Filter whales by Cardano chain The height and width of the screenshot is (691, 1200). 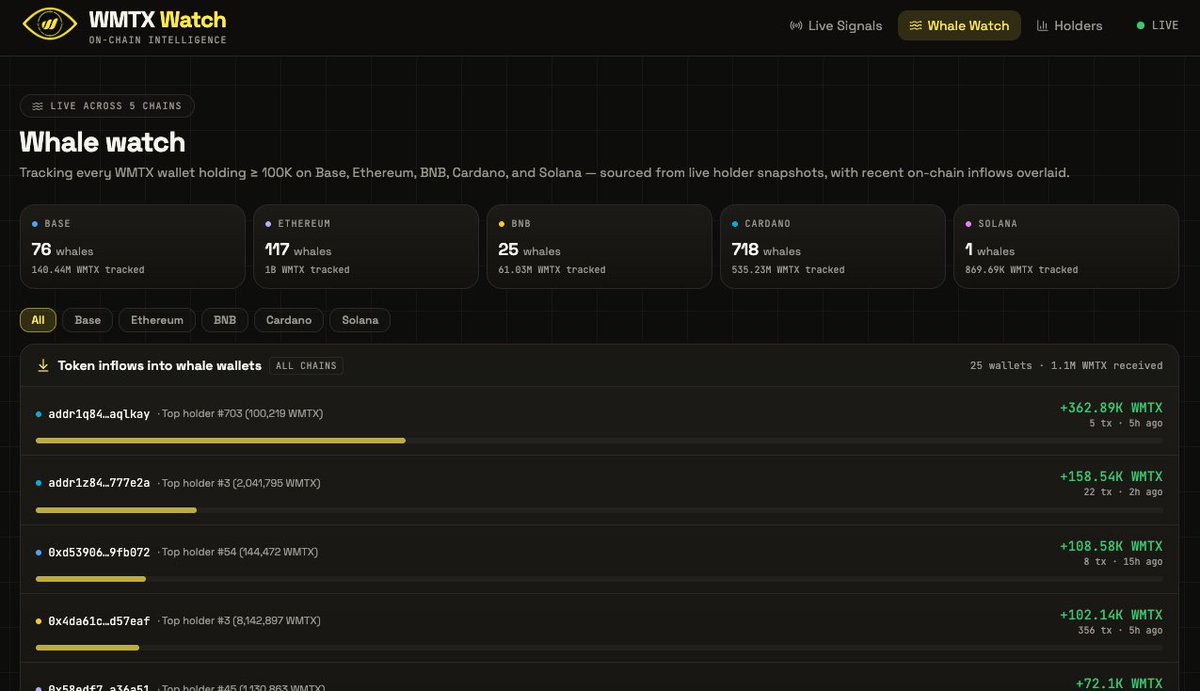[x=289, y=320]
